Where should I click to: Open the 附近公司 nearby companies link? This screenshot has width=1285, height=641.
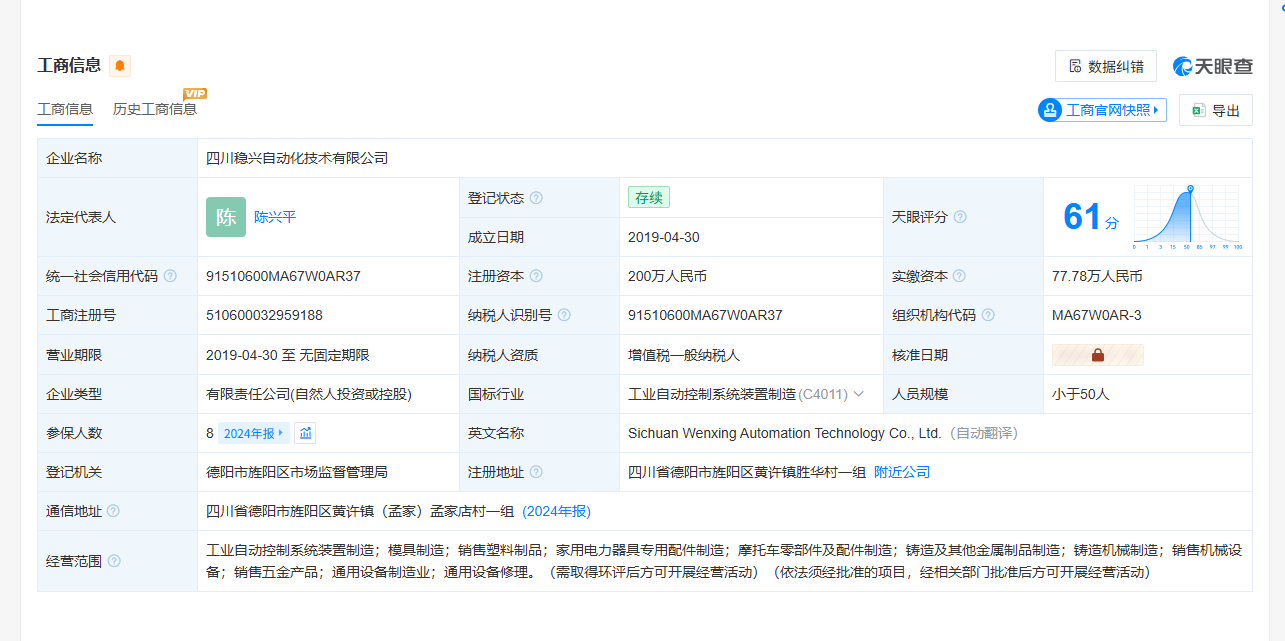pyautogui.click(x=901, y=472)
